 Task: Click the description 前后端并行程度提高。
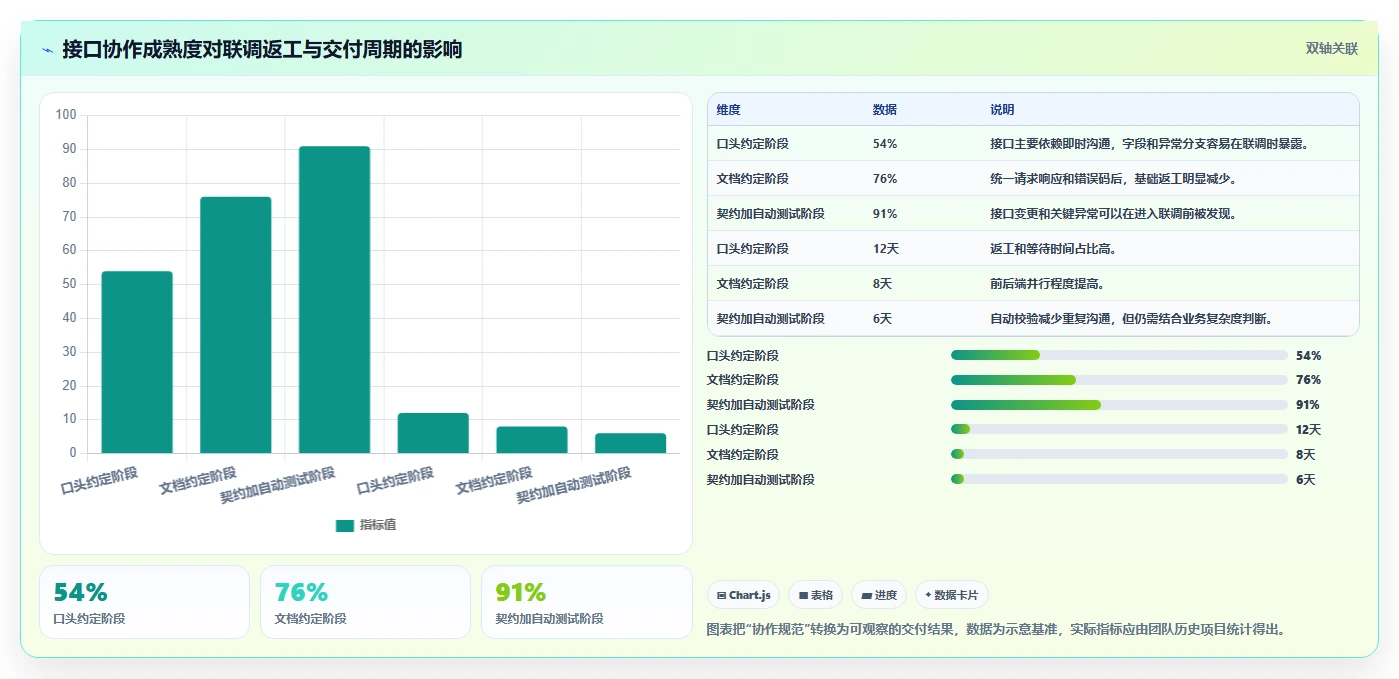pos(1048,284)
